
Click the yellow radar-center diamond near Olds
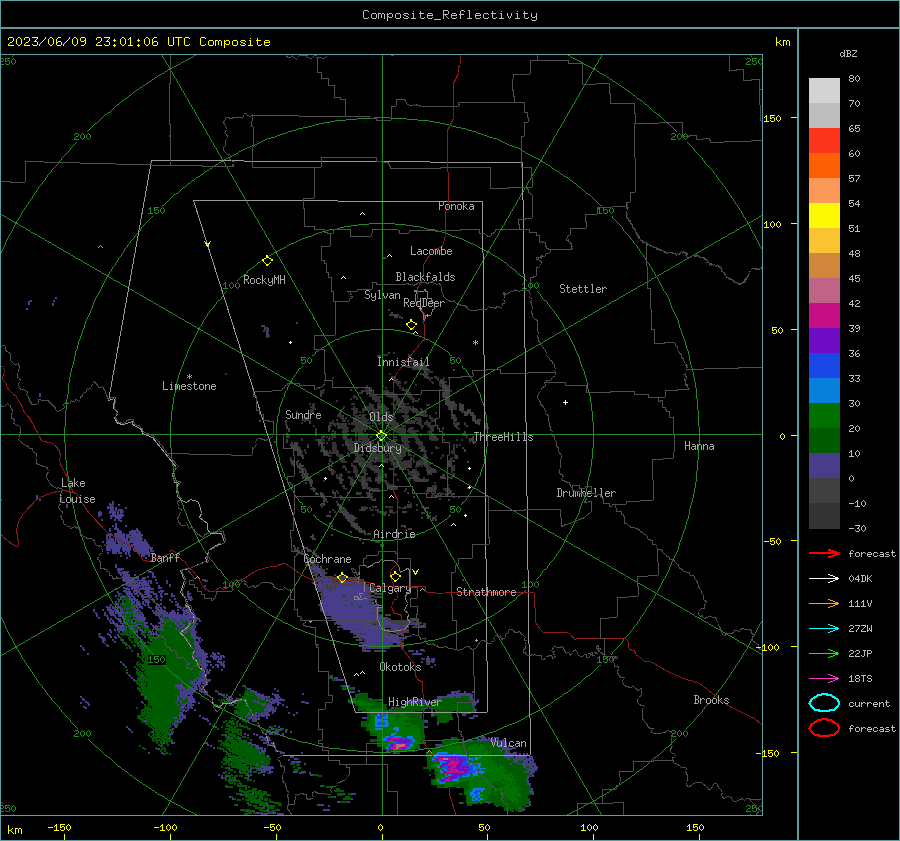[x=381, y=436]
